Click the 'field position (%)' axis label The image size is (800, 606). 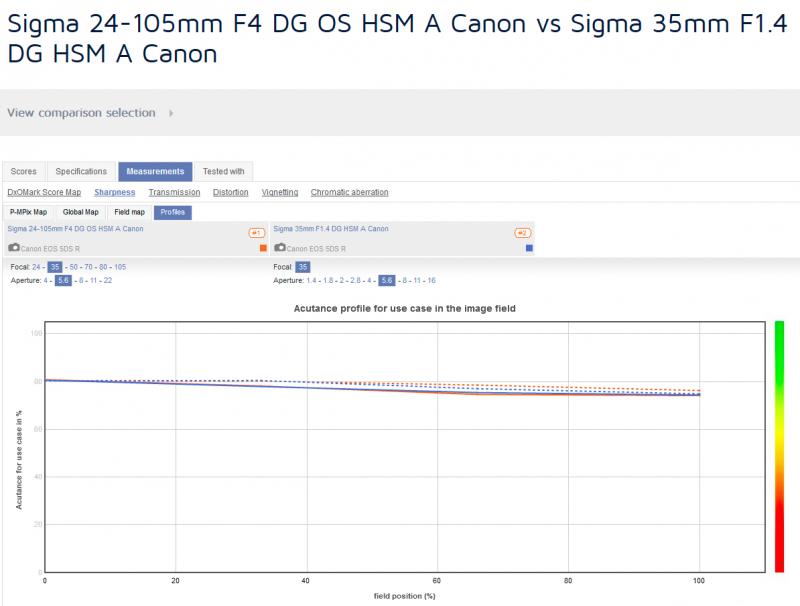405,596
